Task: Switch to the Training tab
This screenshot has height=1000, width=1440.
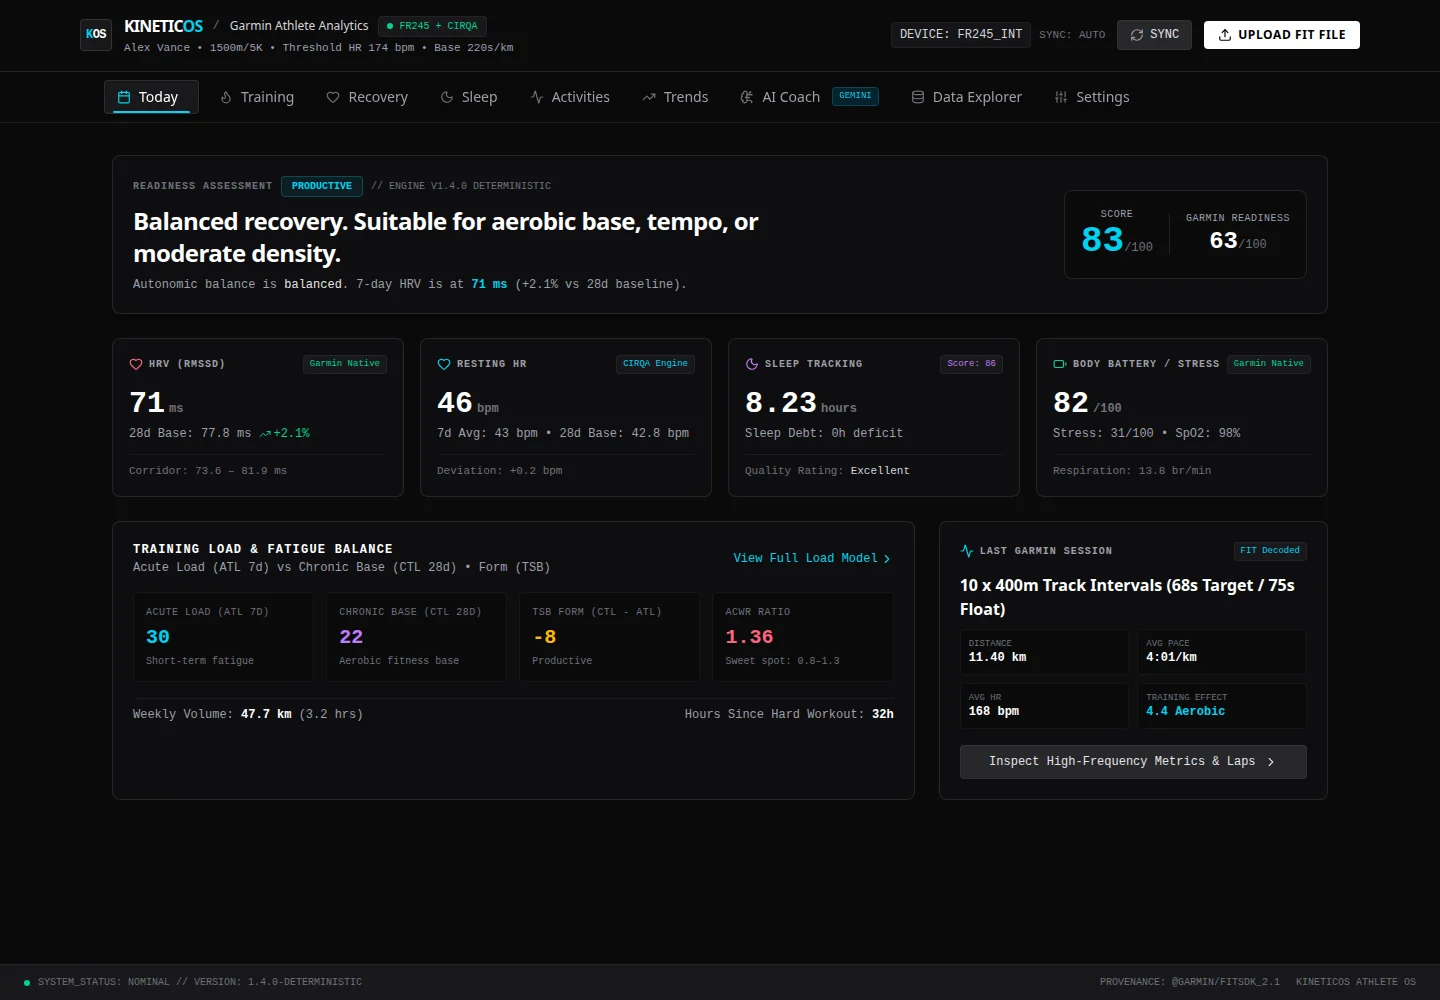Action: (257, 97)
